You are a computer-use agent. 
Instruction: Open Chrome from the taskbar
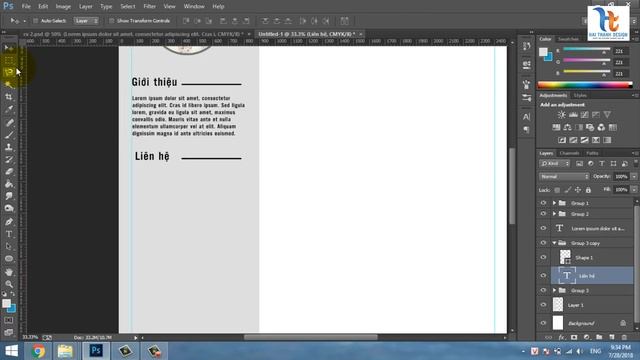pos(38,351)
